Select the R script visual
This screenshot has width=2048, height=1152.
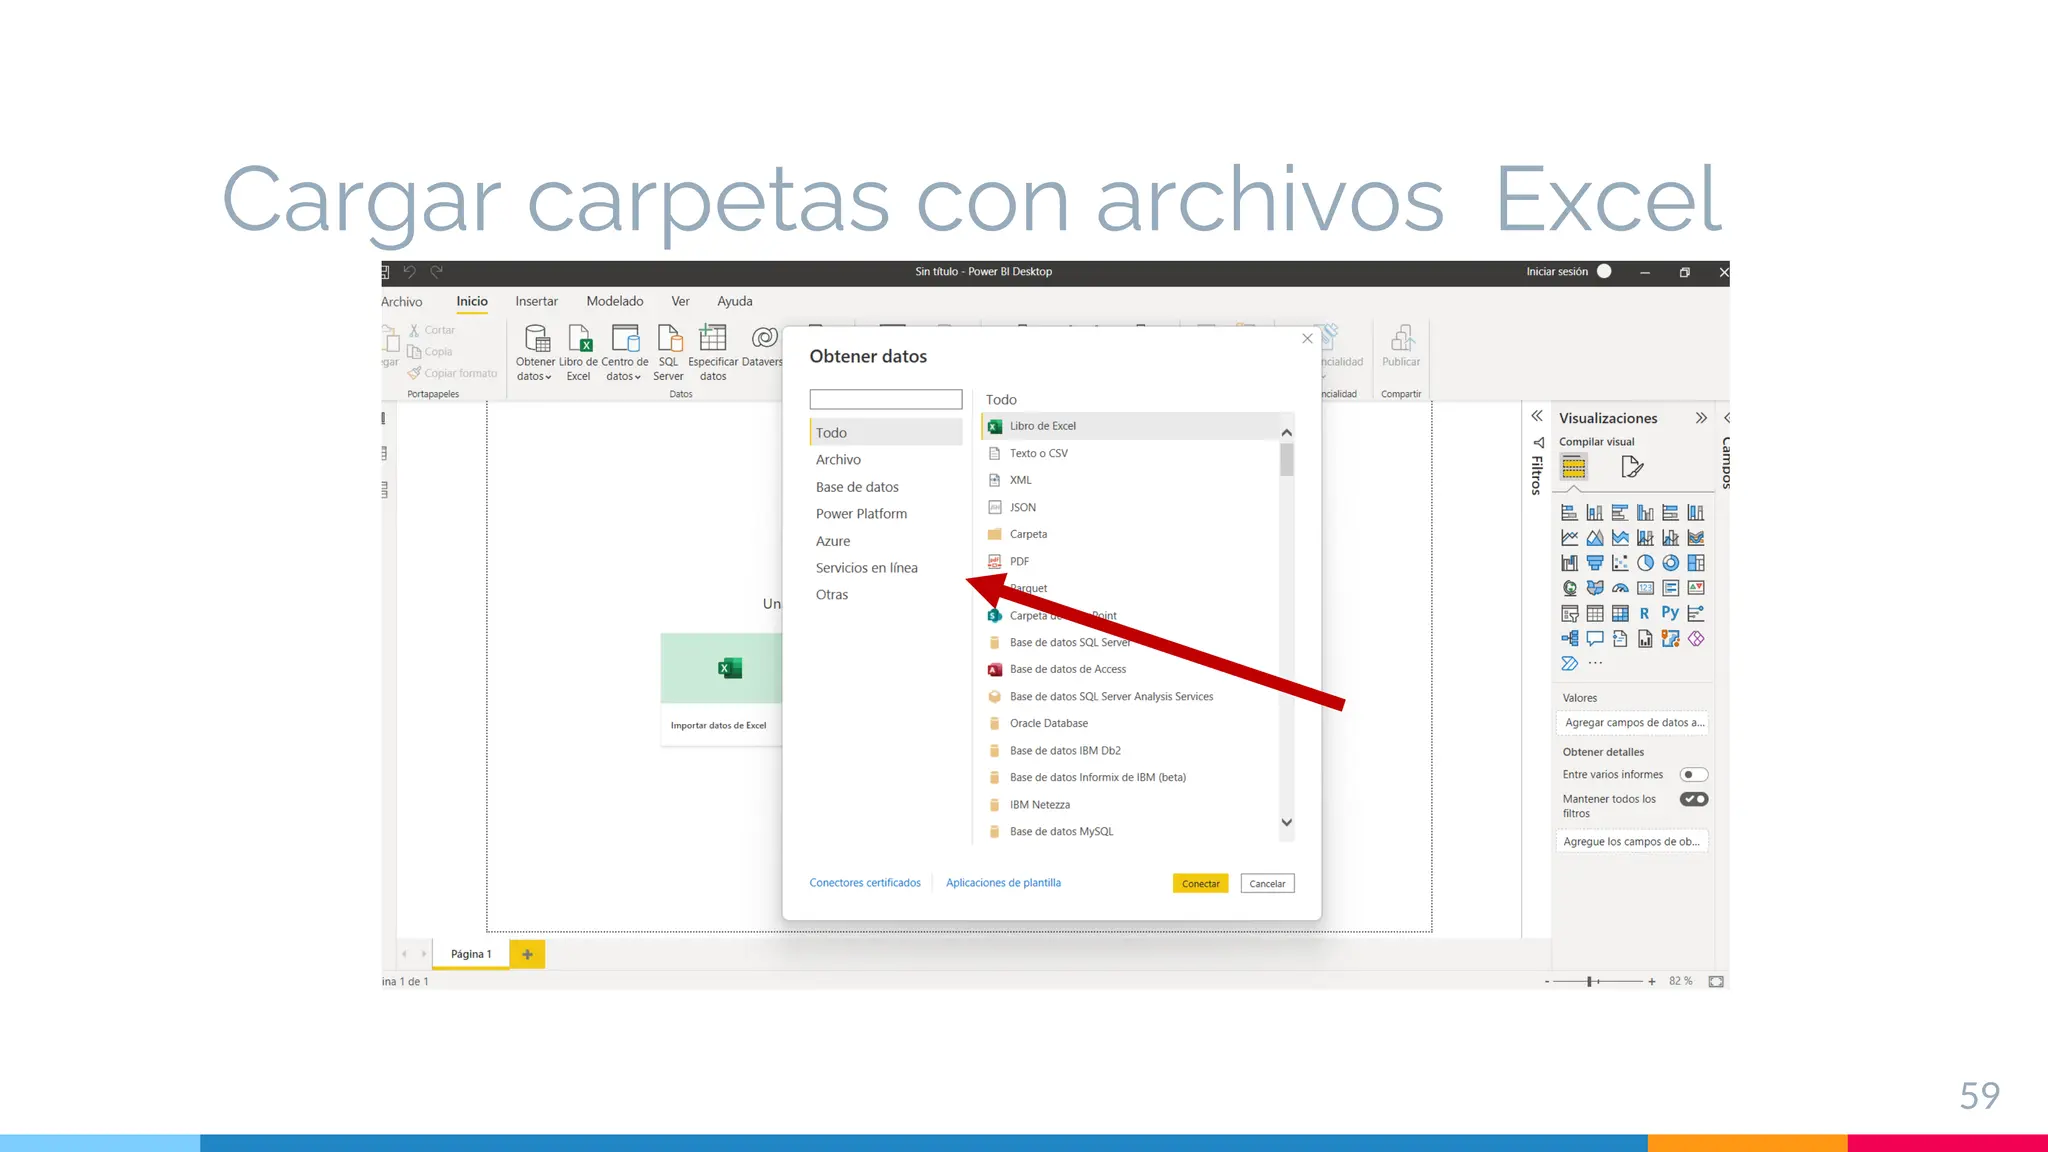tap(1645, 613)
